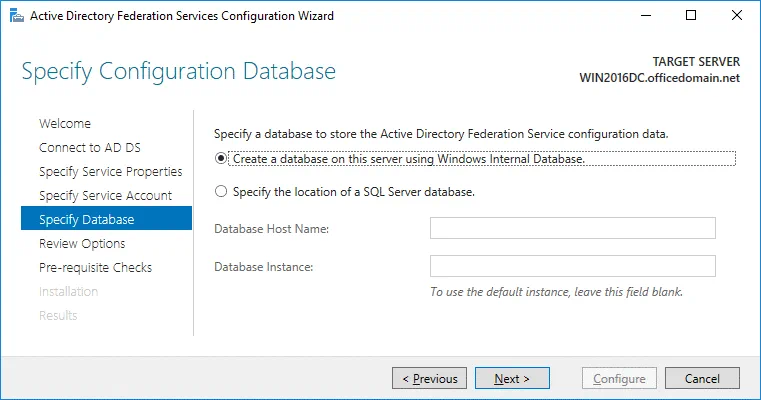Select Create a database using Windows Internal Database

221,158
